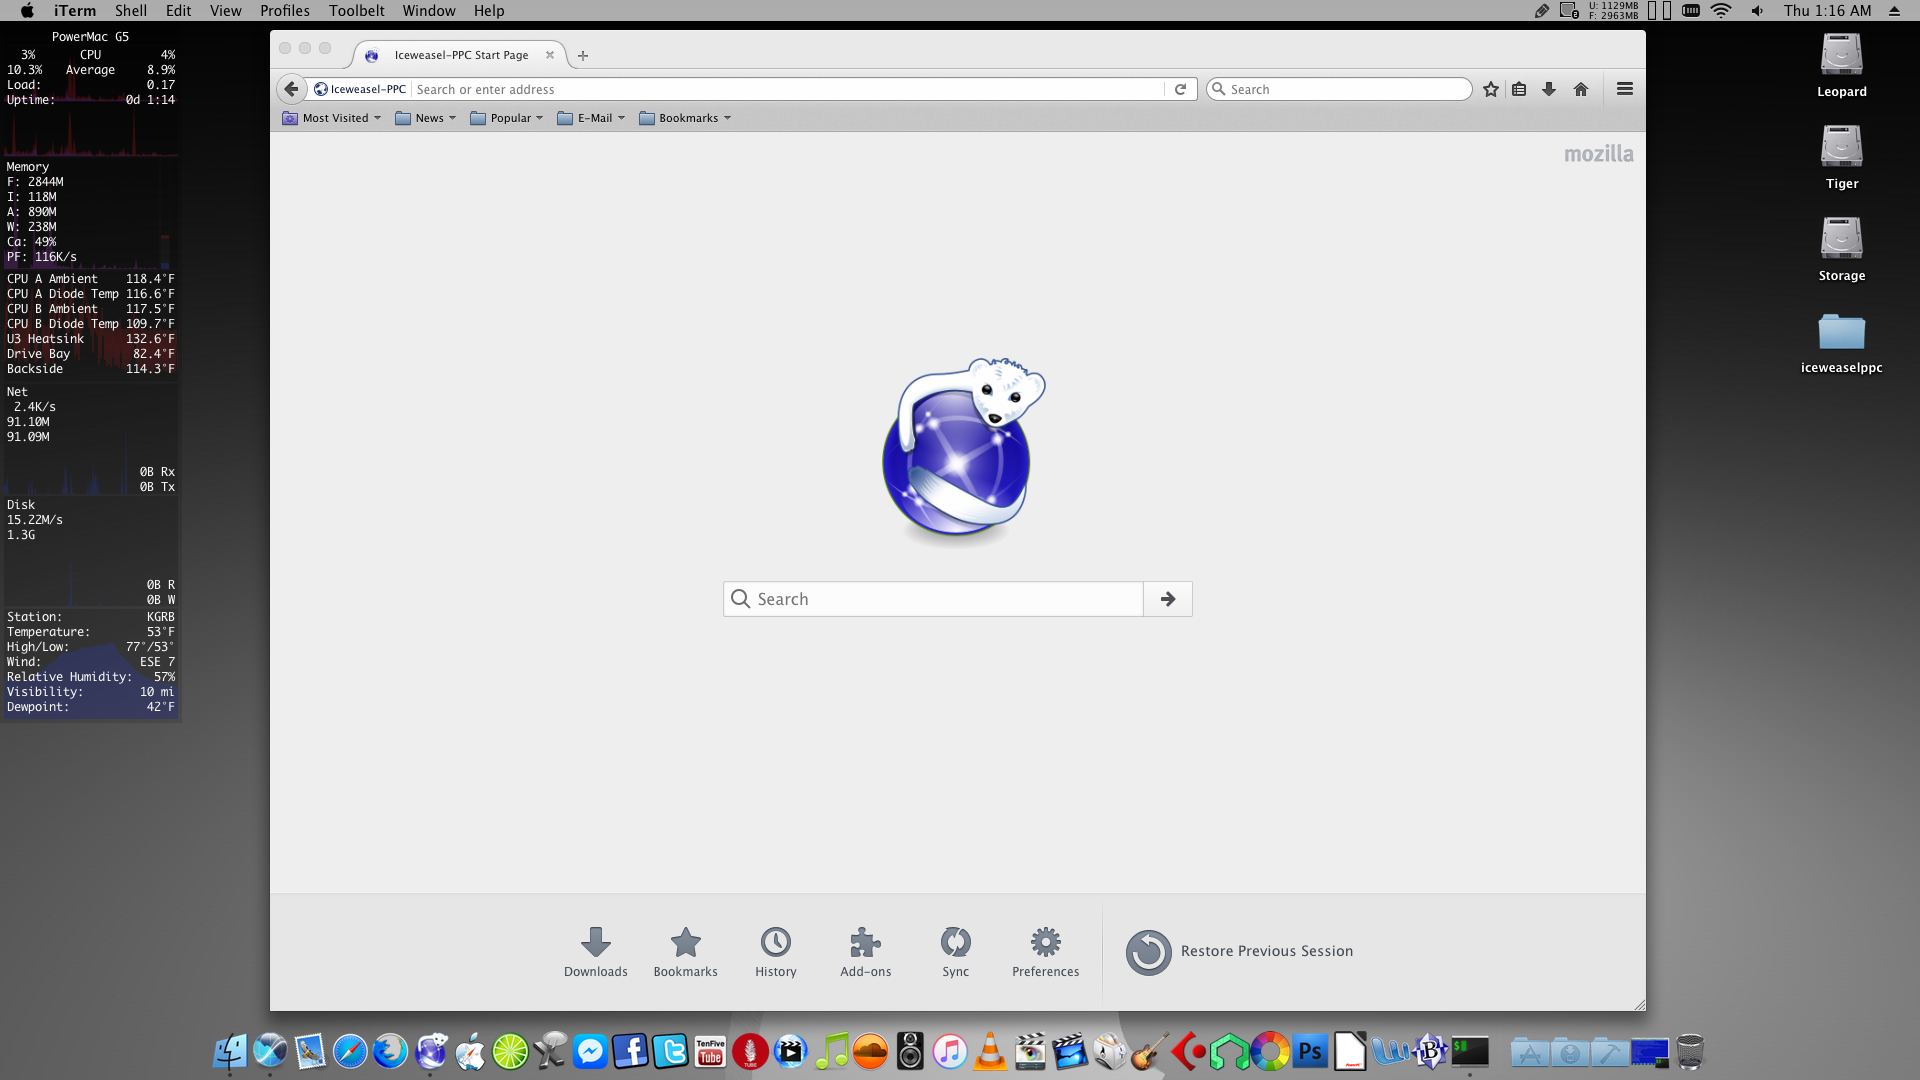Show bookmarks list toolbar icon
Image resolution: width=1920 pixels, height=1080 pixels.
[x=1519, y=89]
